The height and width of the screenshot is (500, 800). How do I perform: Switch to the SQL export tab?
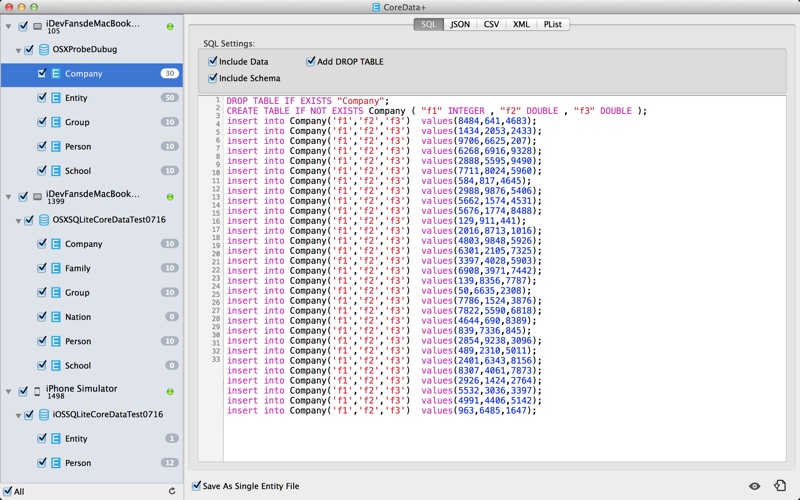pyautogui.click(x=429, y=24)
